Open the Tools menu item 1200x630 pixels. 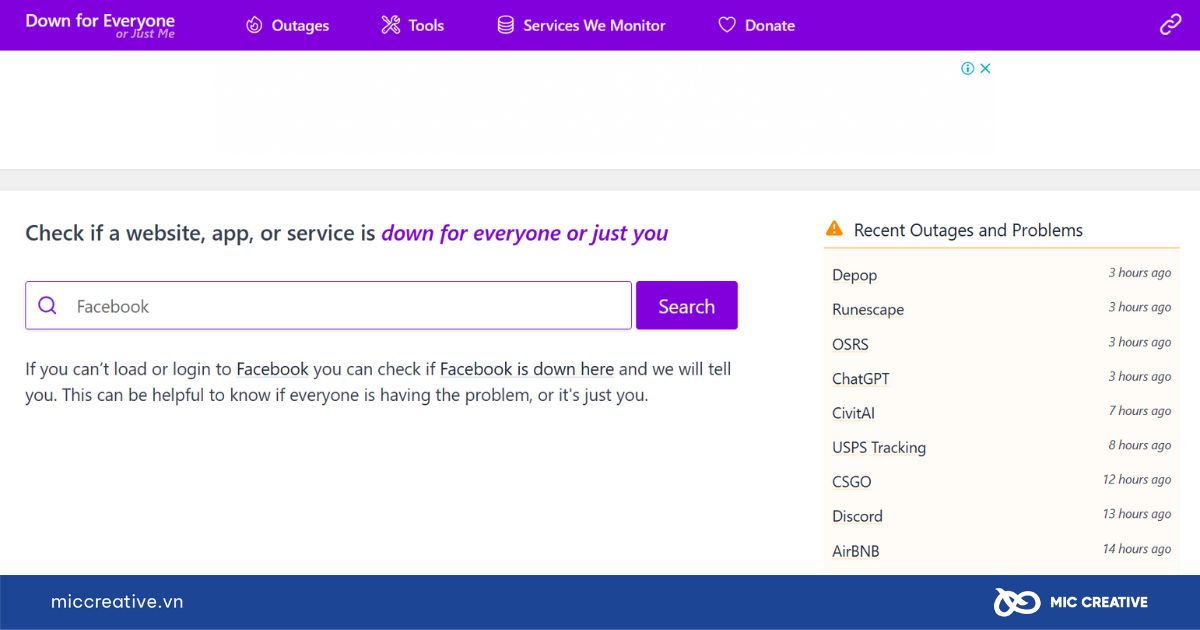click(426, 25)
